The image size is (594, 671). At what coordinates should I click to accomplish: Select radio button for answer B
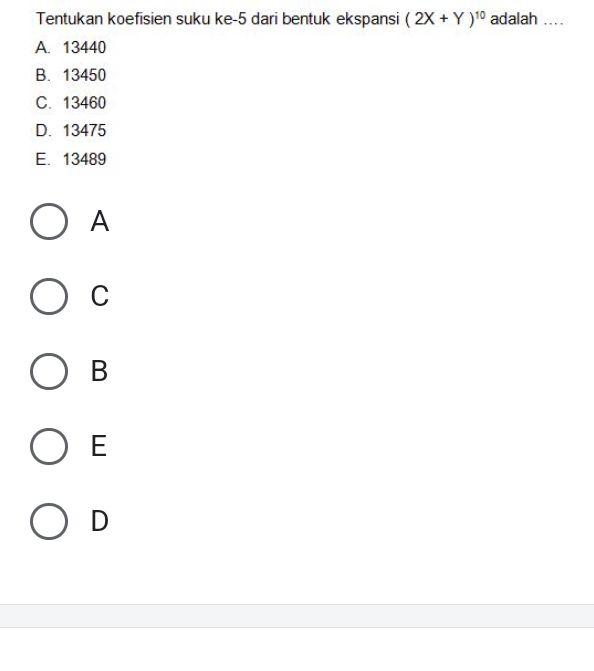[49, 371]
